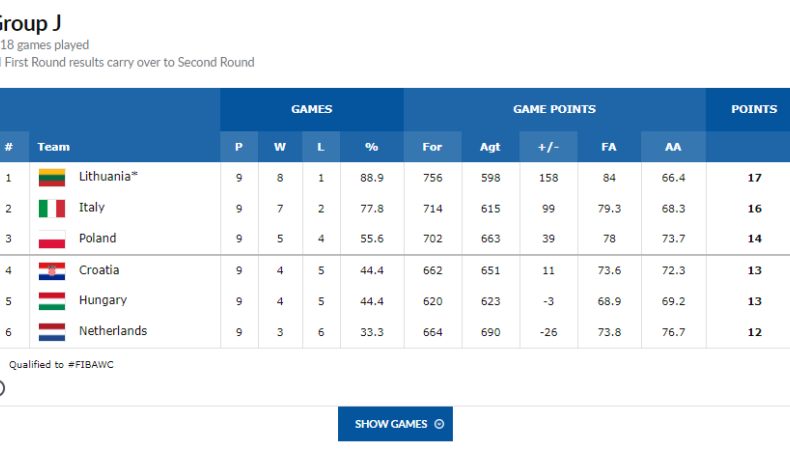Click the POINTS column header

tap(754, 109)
